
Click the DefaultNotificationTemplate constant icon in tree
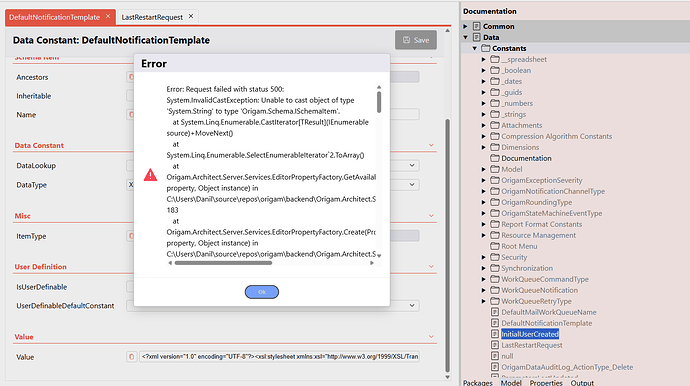tap(495, 323)
